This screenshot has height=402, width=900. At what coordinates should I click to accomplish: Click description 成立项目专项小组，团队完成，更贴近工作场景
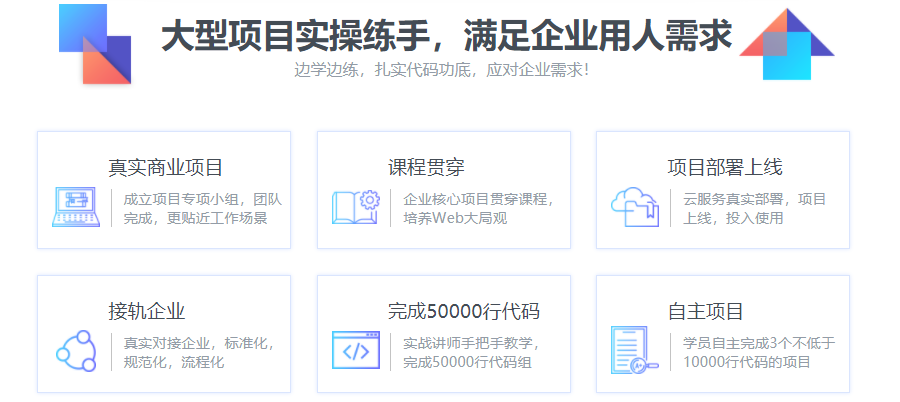pos(203,209)
